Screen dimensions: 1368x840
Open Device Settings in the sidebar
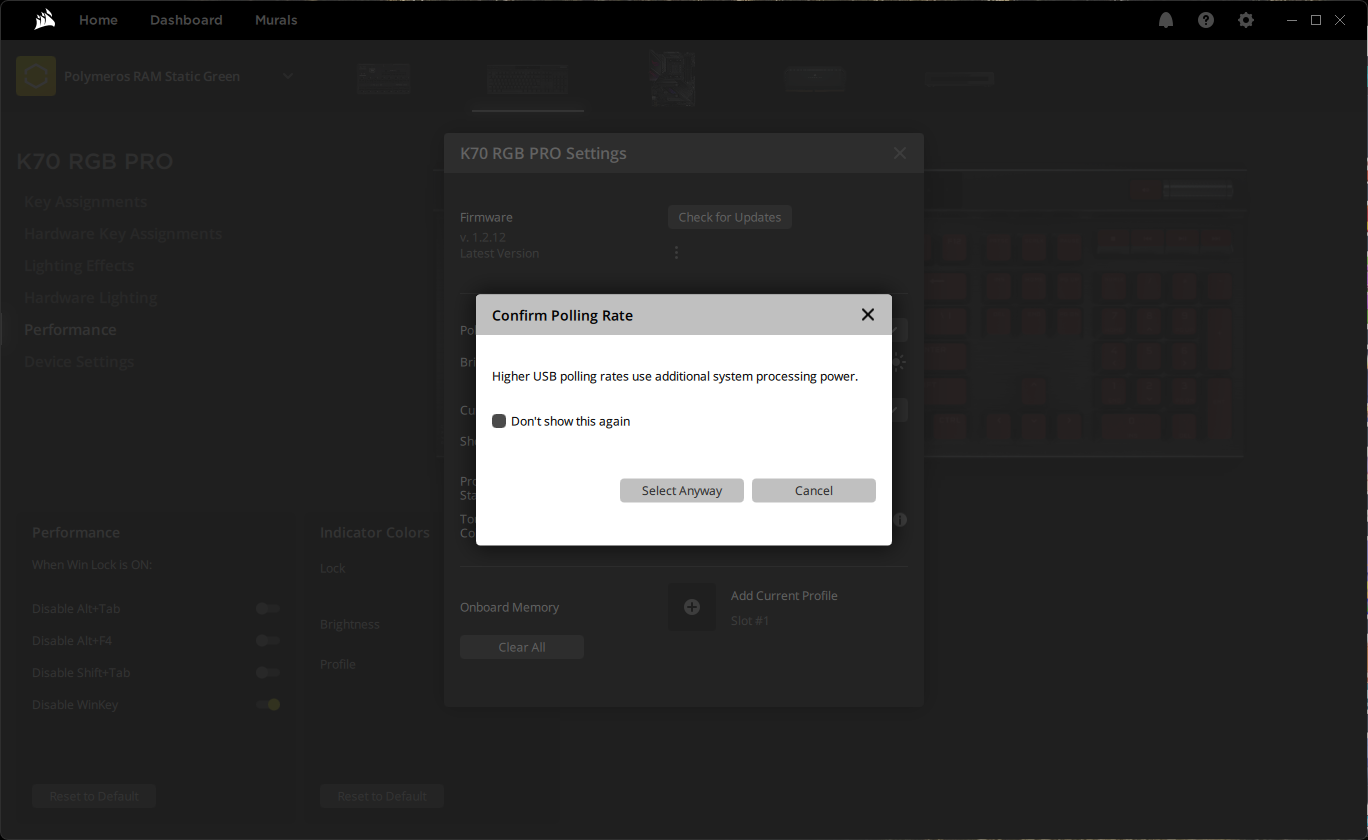[x=79, y=362]
